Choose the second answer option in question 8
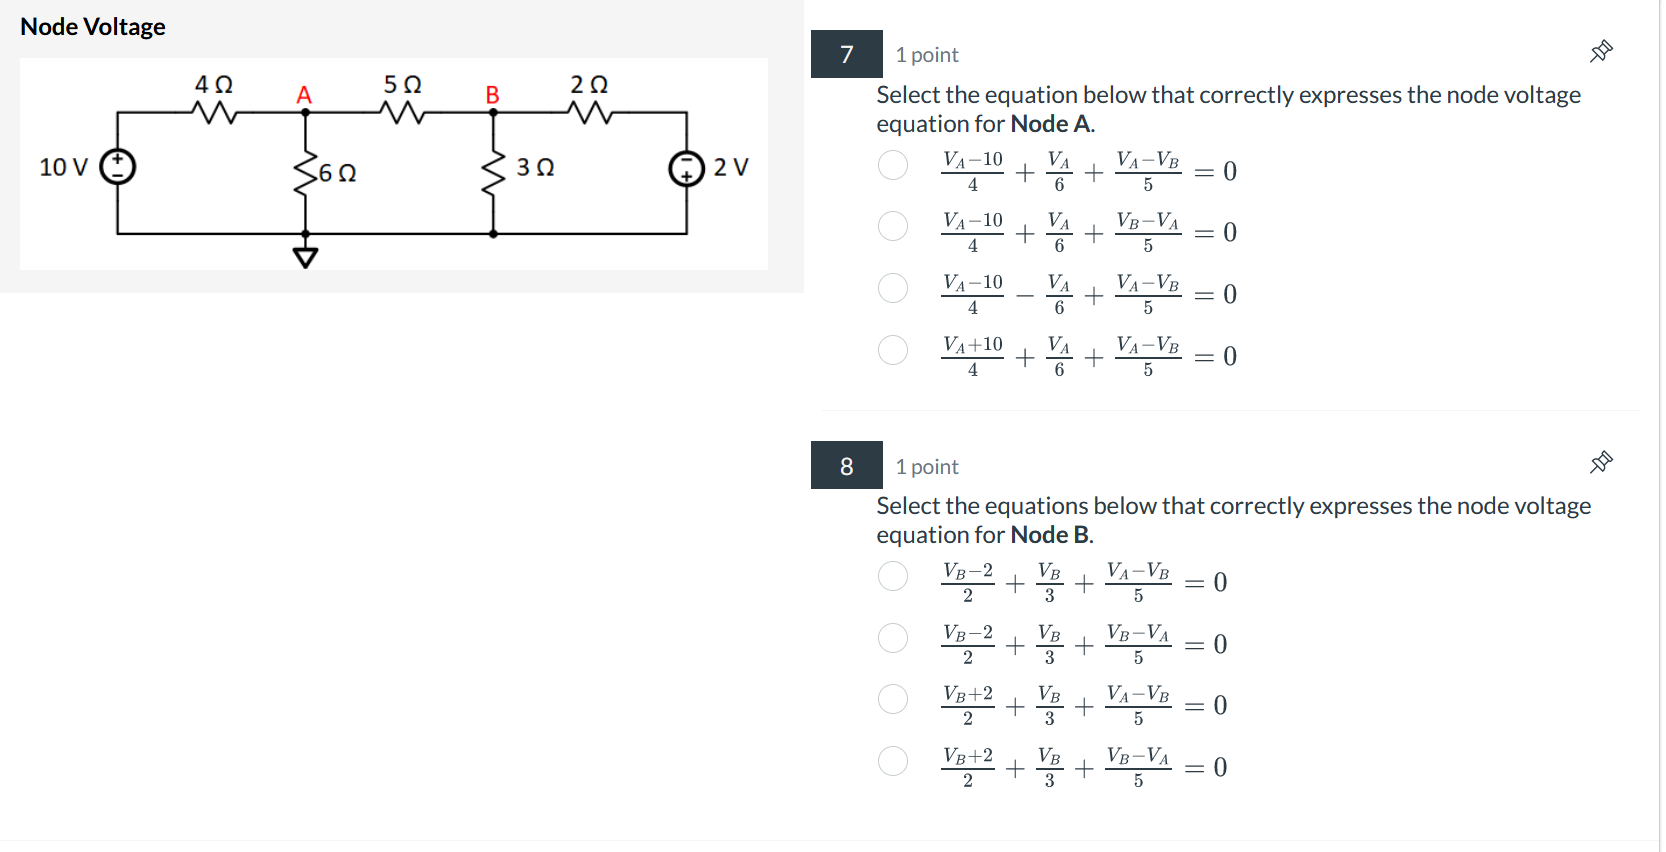The height and width of the screenshot is (852, 1666). point(893,638)
